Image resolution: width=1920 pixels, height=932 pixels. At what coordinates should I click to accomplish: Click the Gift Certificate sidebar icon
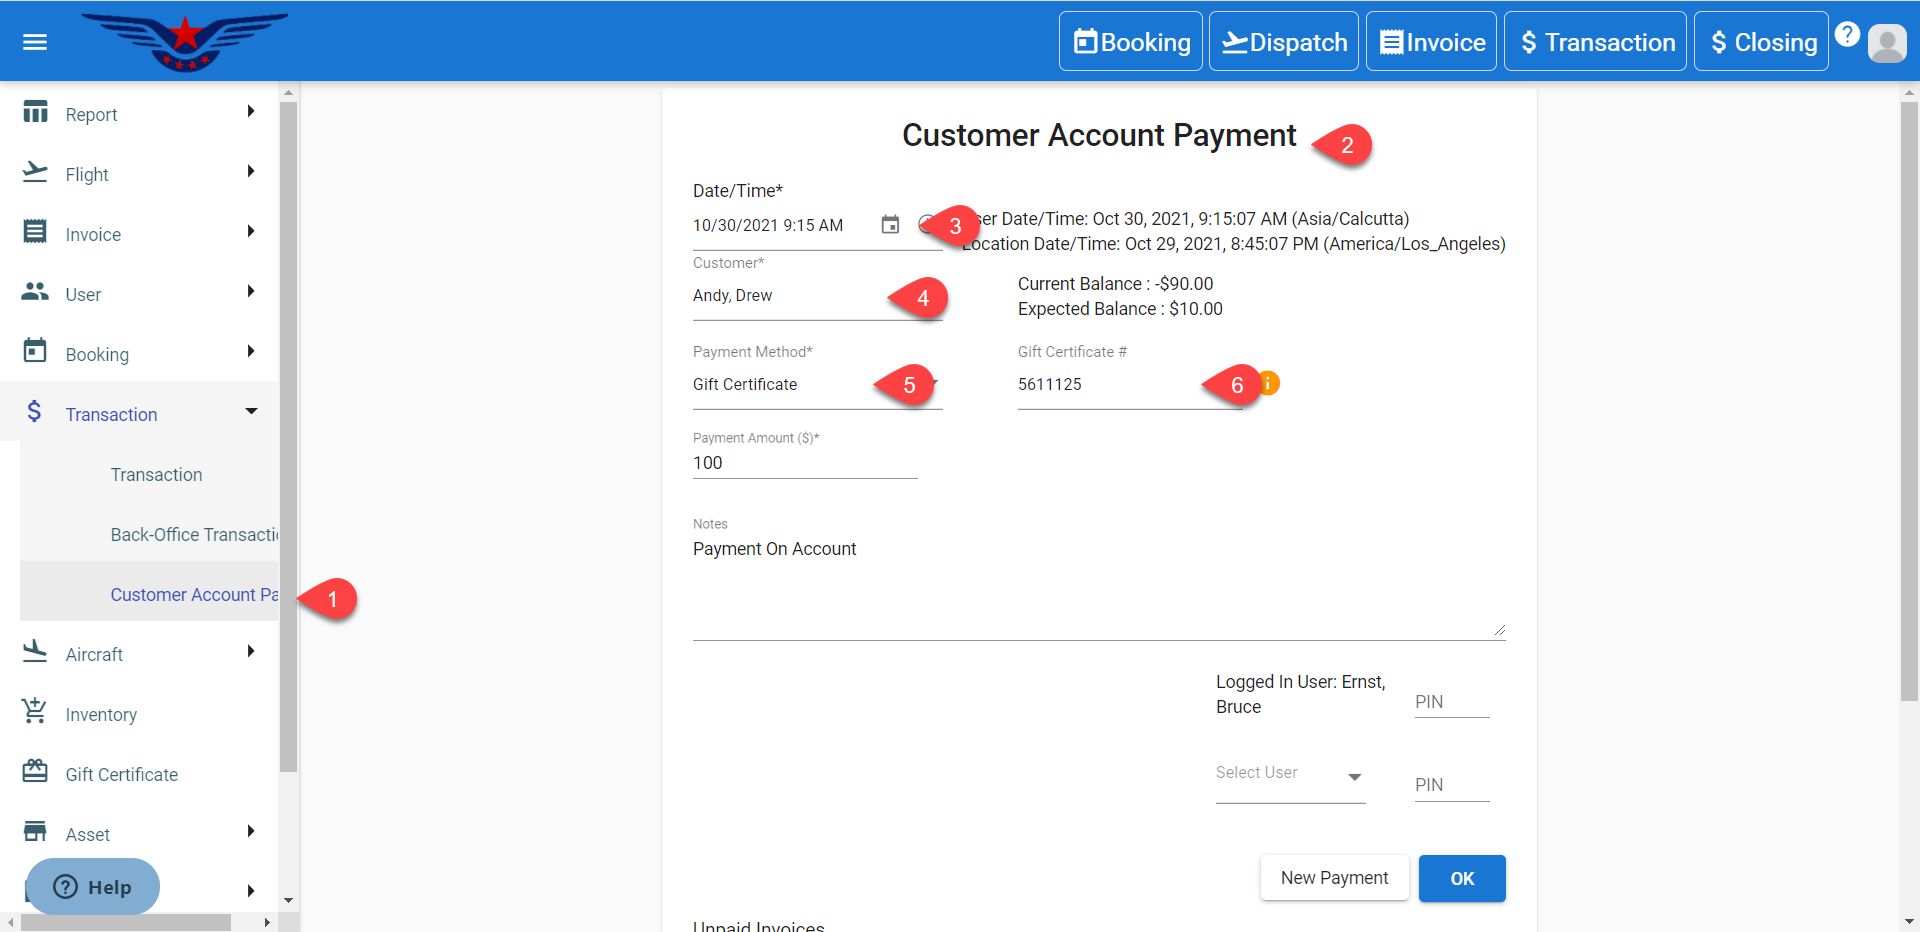click(35, 772)
